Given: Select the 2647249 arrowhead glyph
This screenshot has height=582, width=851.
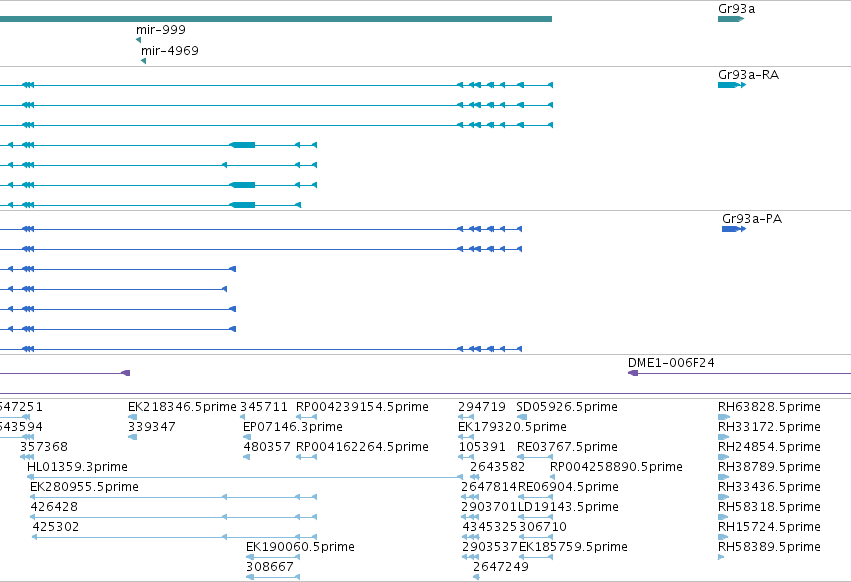Looking at the screenshot, I should pyautogui.click(x=476, y=577).
